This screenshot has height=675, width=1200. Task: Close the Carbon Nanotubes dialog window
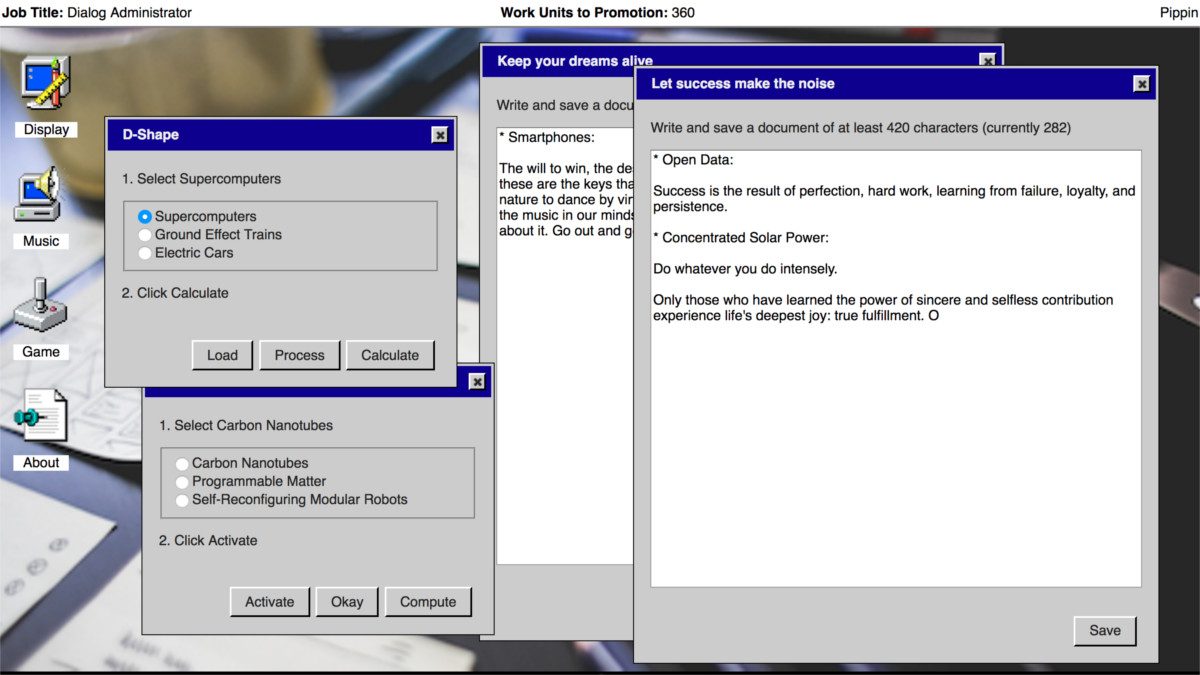[x=477, y=381]
